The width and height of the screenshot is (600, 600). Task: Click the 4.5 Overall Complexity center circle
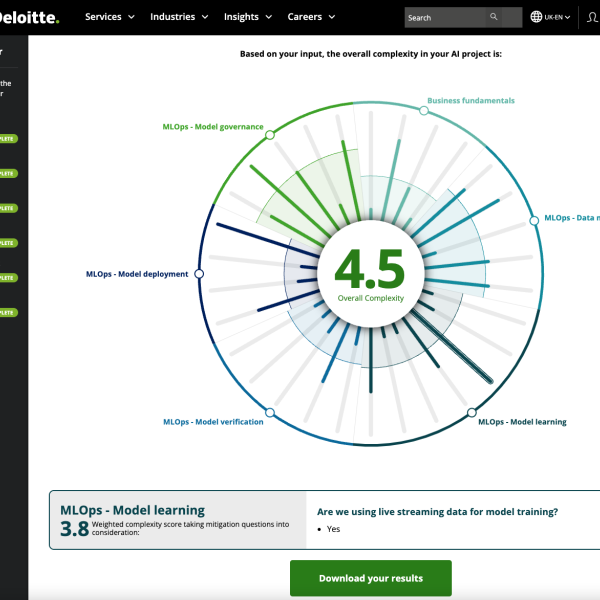370,273
